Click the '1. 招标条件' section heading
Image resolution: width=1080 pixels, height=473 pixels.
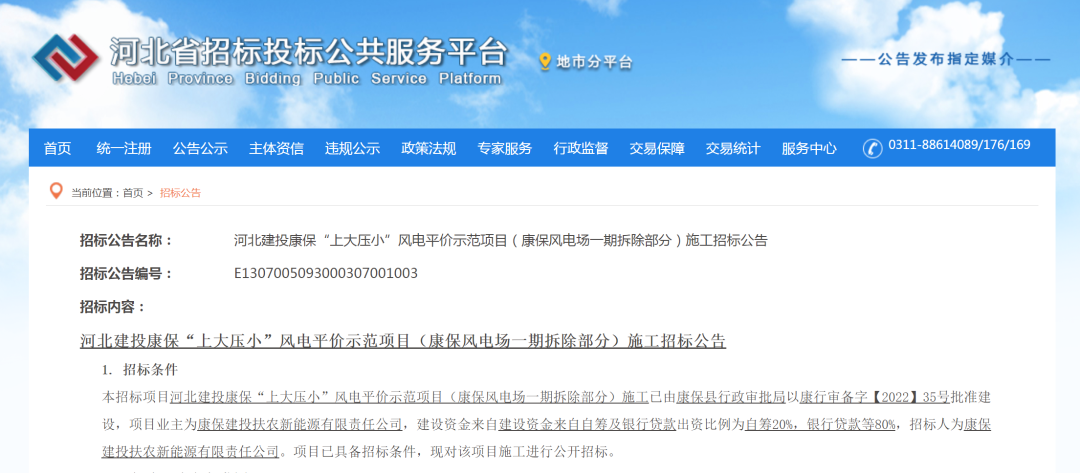click(x=139, y=370)
